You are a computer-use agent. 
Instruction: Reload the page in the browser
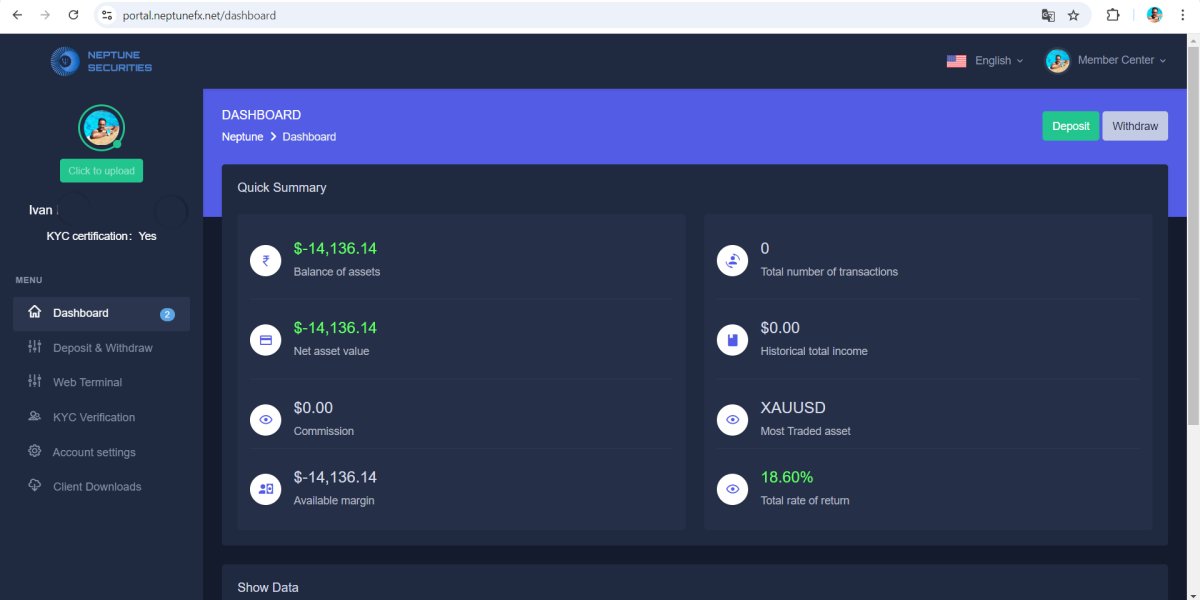click(73, 15)
